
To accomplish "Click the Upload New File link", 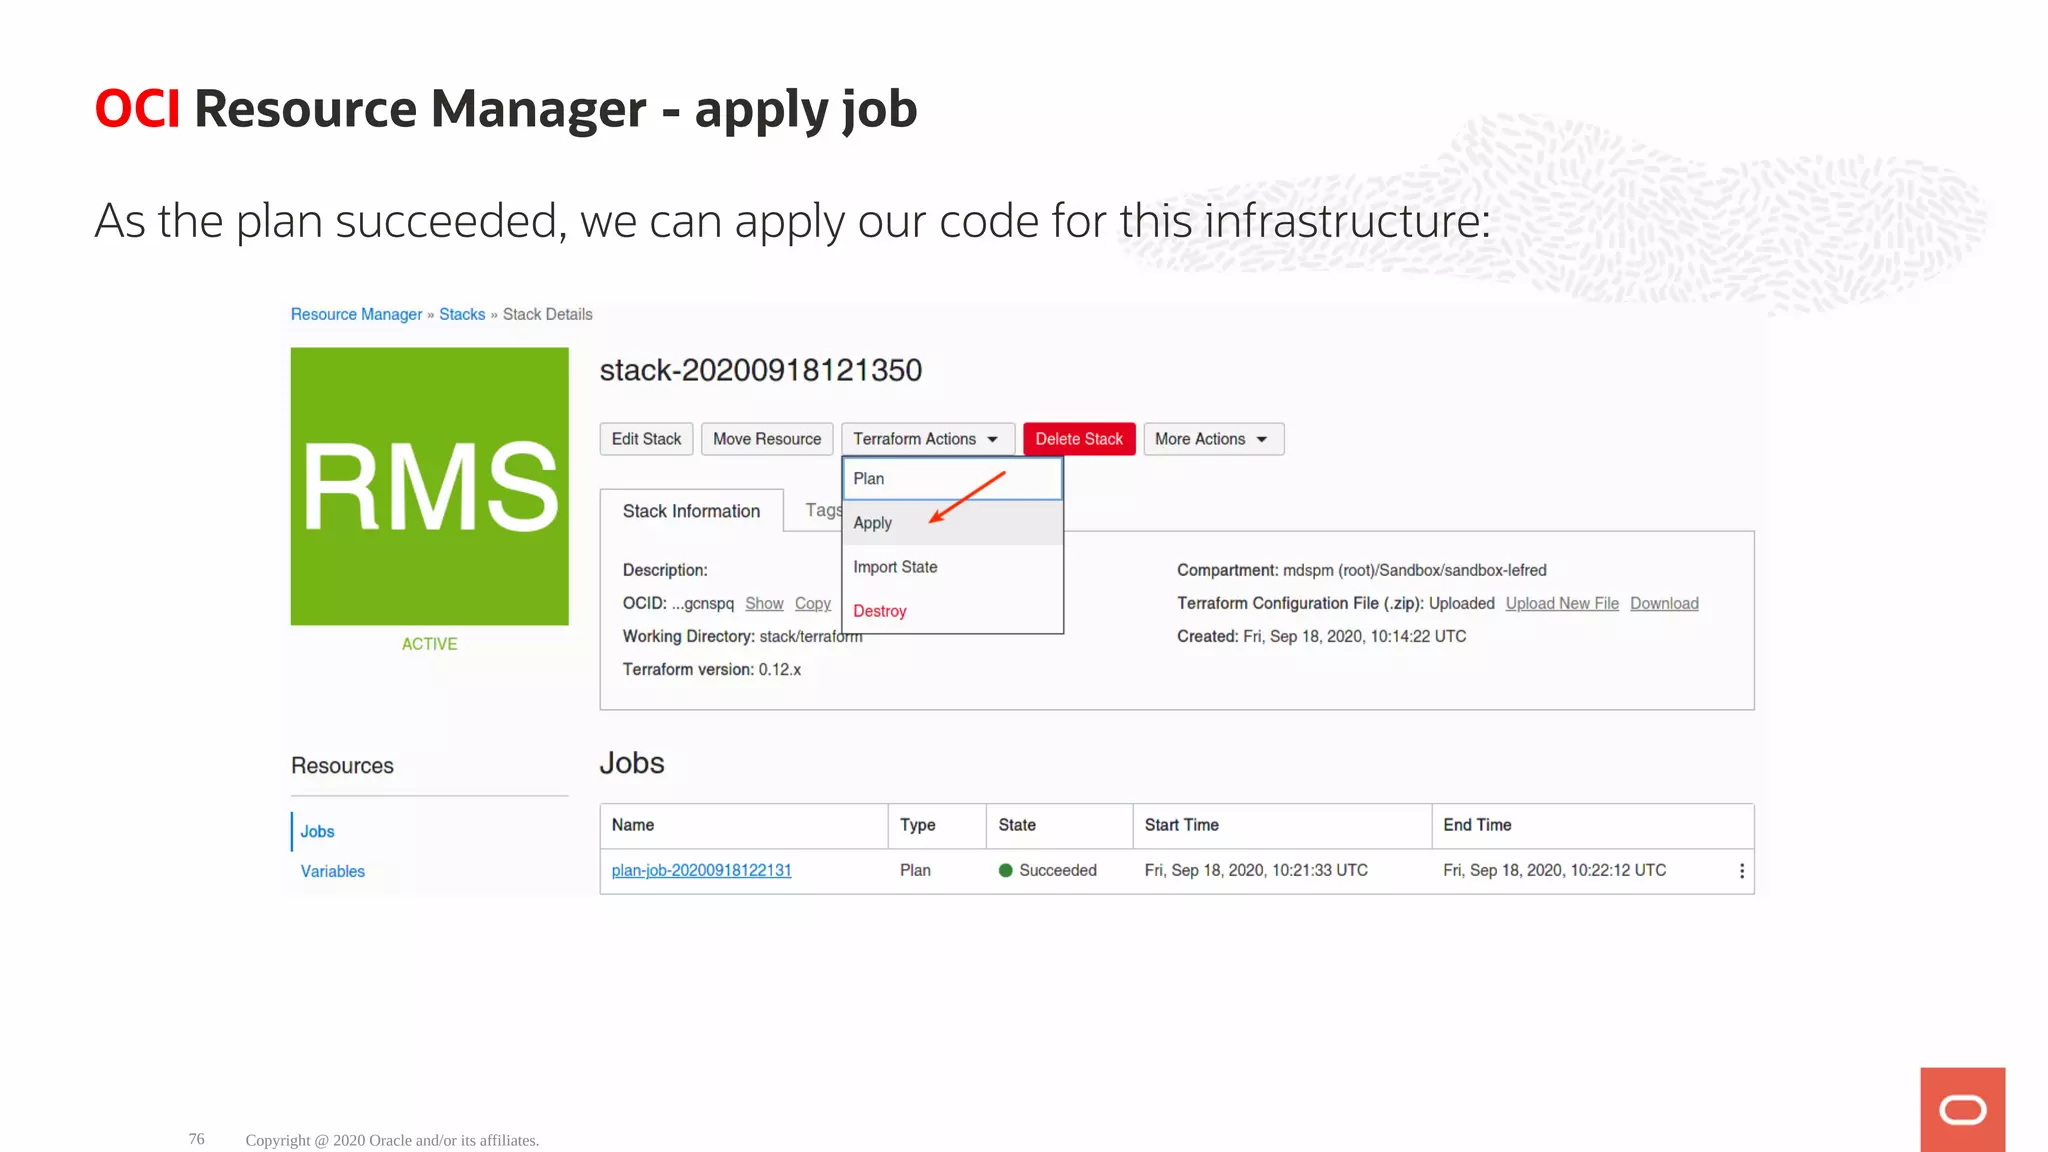I will tap(1562, 604).
